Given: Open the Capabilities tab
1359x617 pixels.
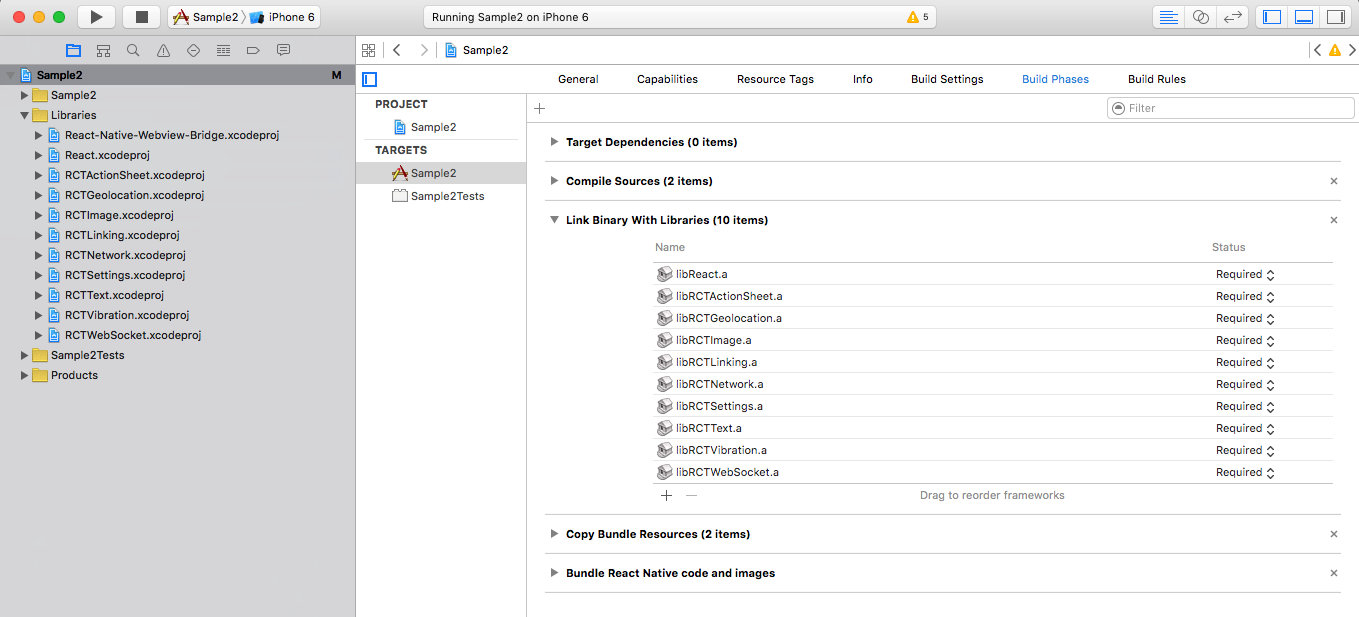Looking at the screenshot, I should 667,79.
